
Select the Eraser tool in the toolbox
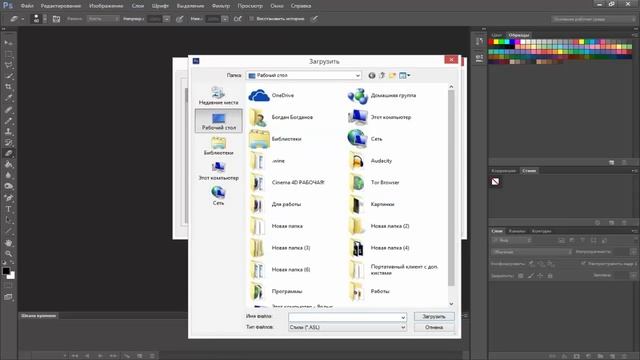[x=8, y=153]
